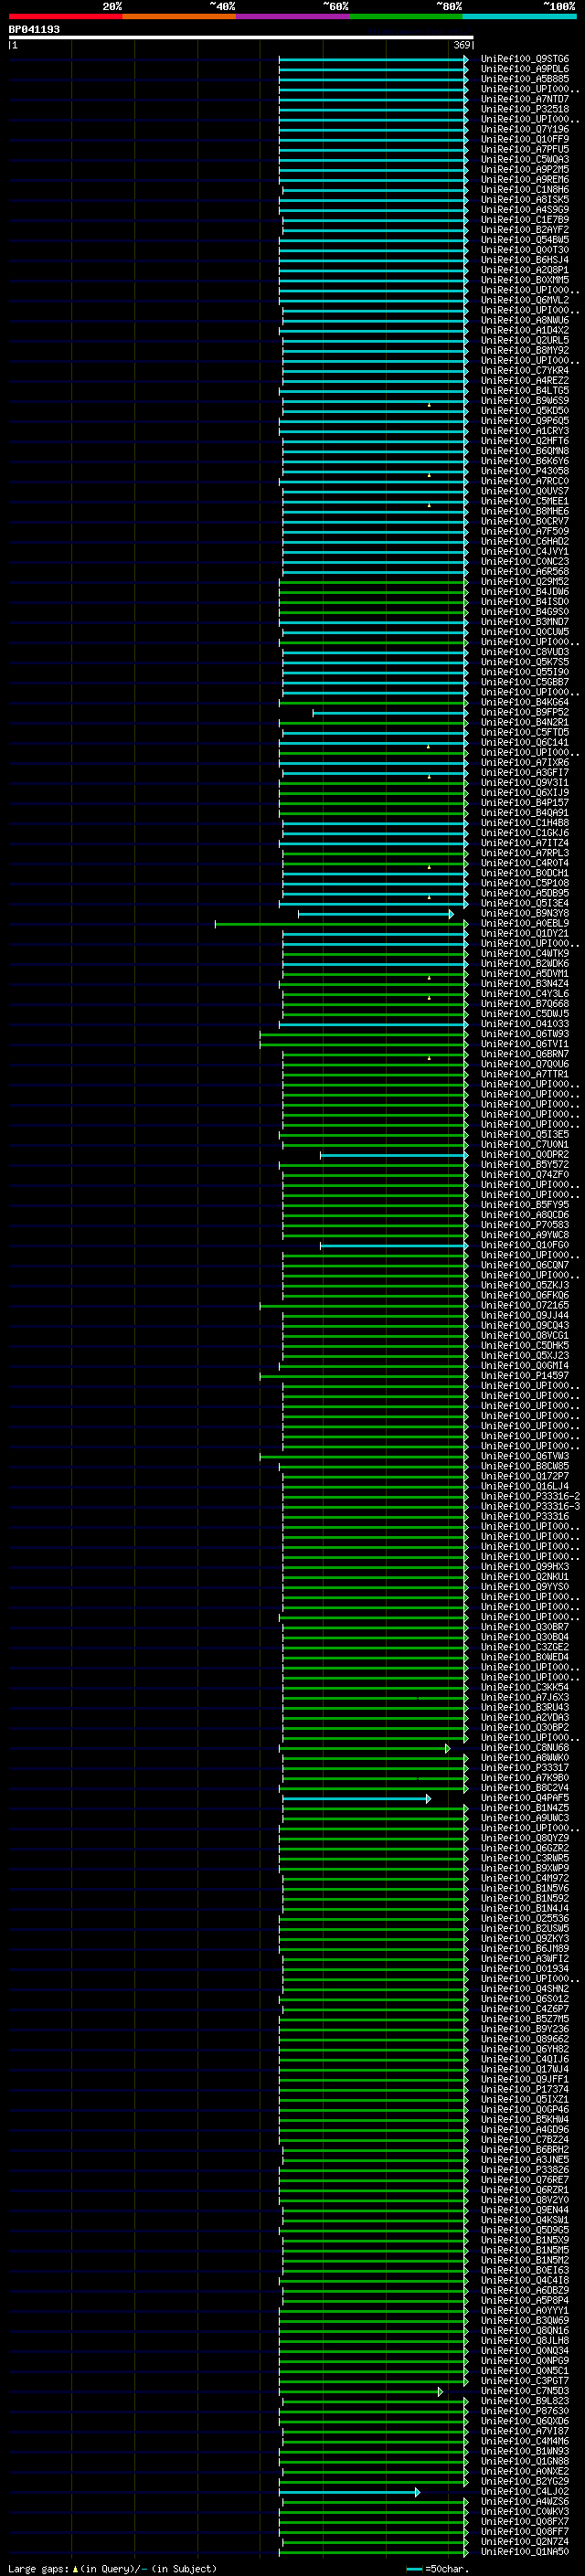Open hit UniRef100_P32518
The image size is (585, 2576).
[524, 109]
